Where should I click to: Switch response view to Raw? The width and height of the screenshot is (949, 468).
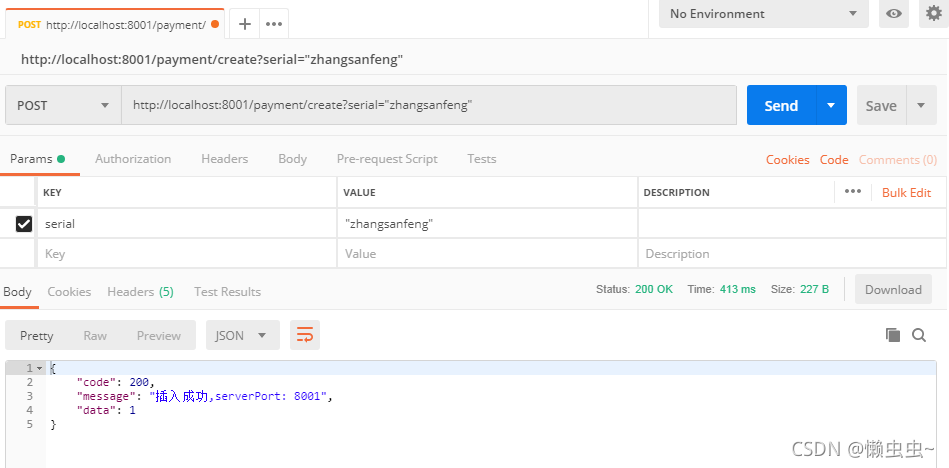pos(95,335)
